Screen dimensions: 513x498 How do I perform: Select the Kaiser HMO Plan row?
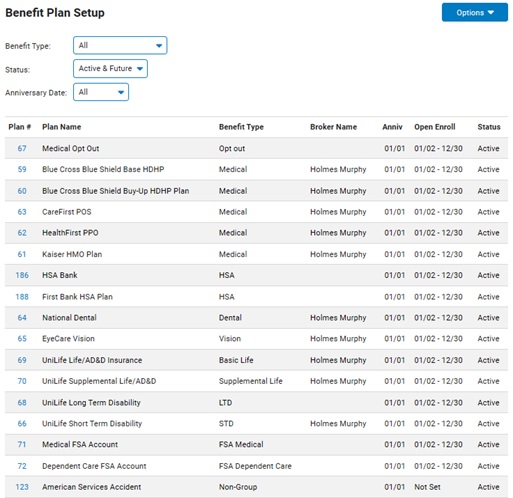[256, 254]
